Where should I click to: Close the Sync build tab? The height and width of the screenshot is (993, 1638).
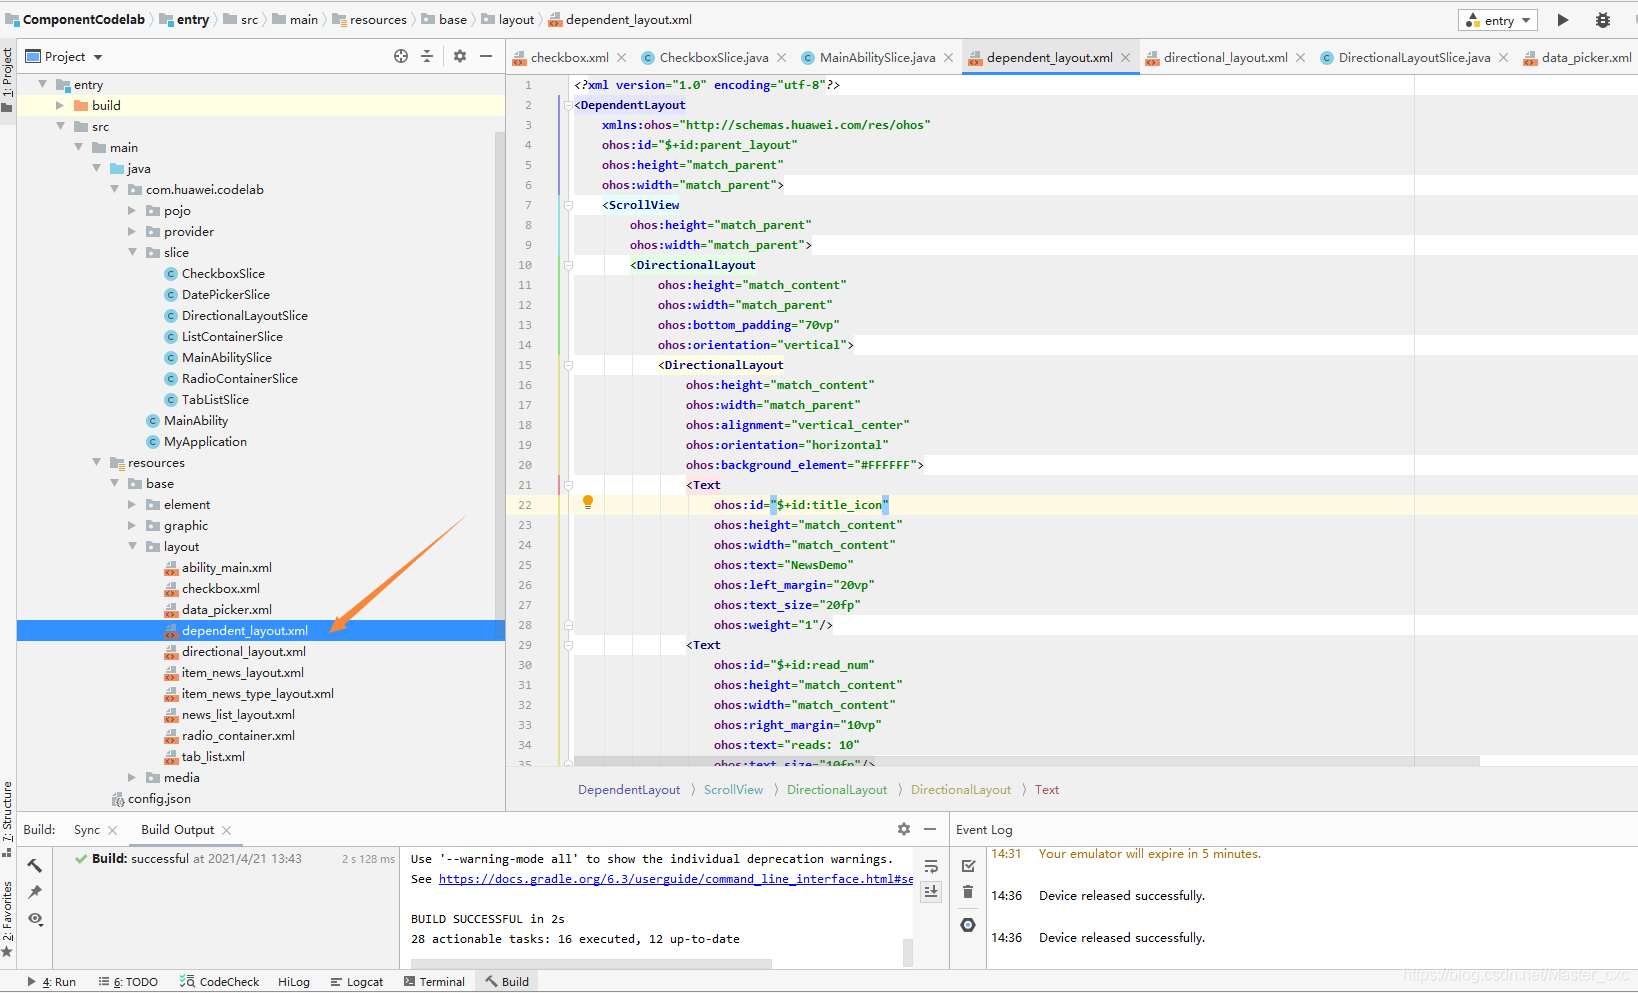tap(113, 830)
